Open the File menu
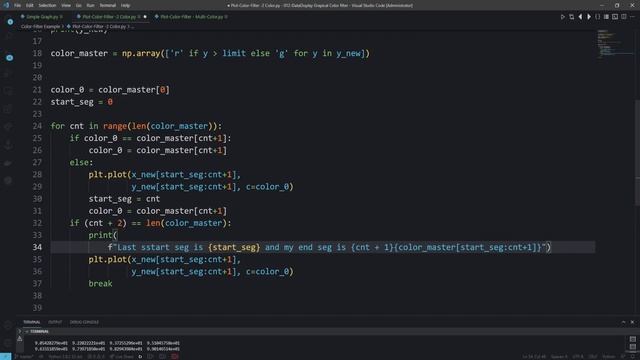 pyautogui.click(x=17, y=5)
